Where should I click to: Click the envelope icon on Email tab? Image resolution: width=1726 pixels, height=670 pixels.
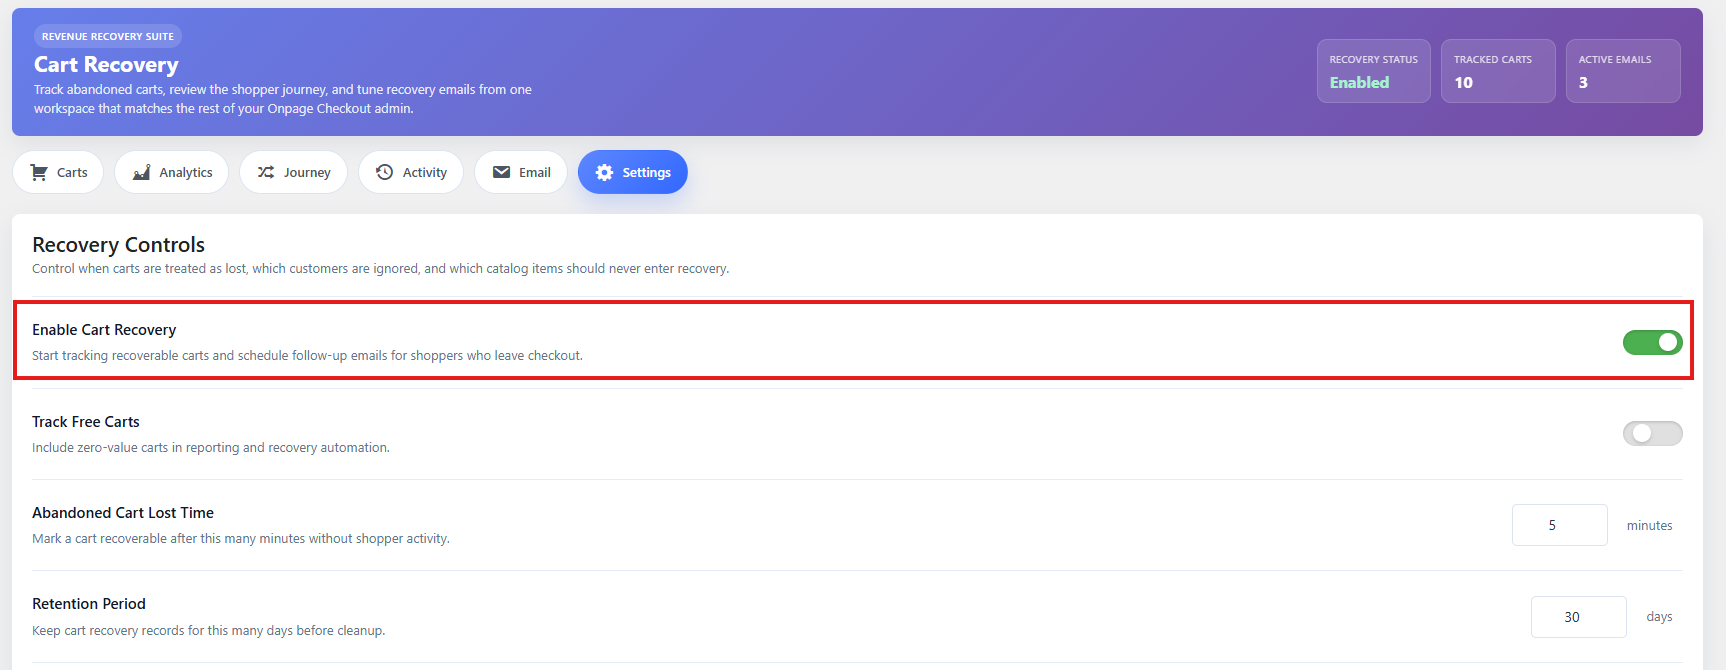[502, 172]
